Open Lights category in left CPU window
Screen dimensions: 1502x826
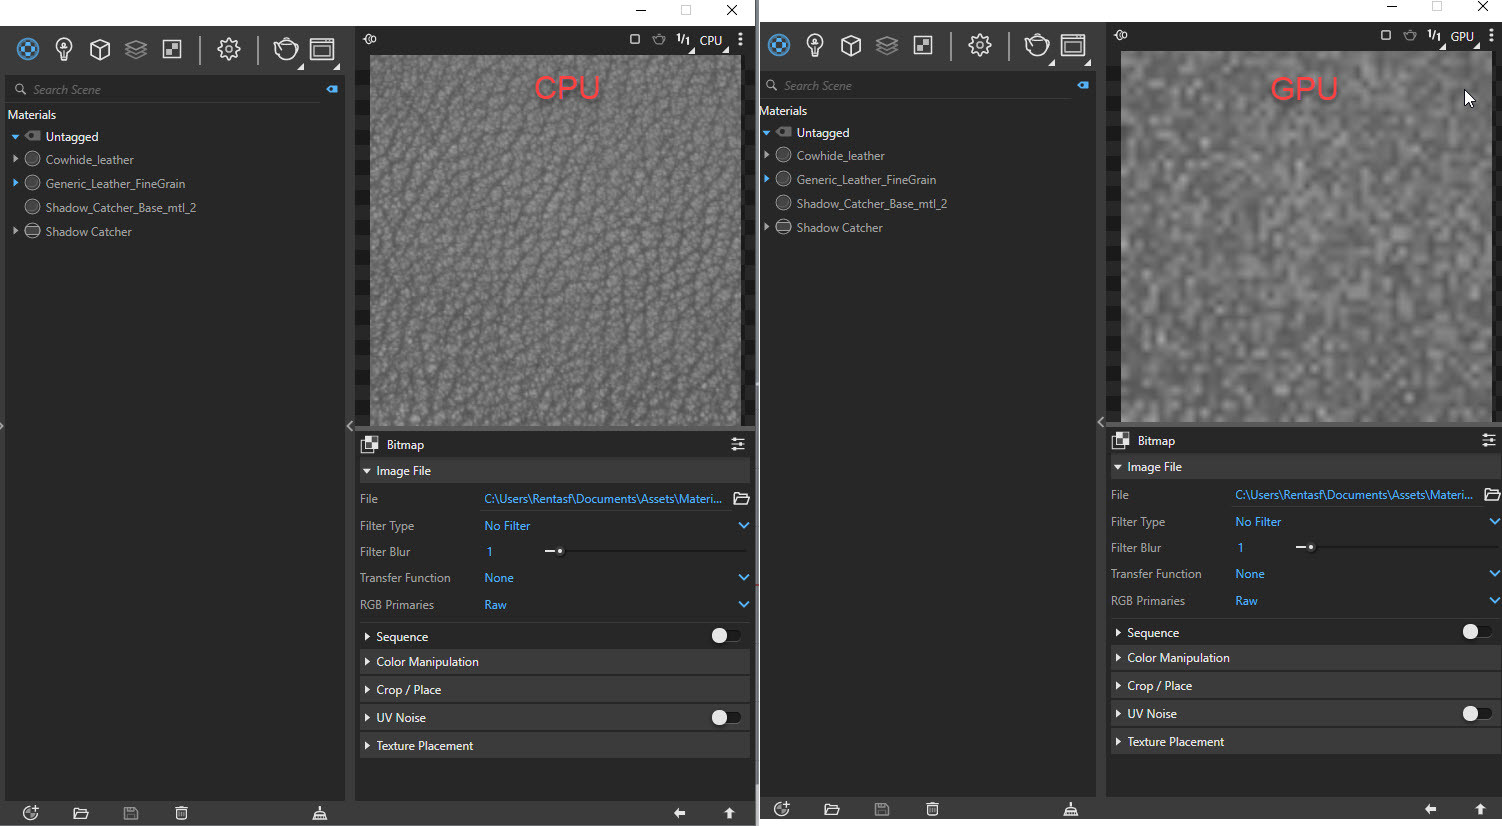click(64, 49)
